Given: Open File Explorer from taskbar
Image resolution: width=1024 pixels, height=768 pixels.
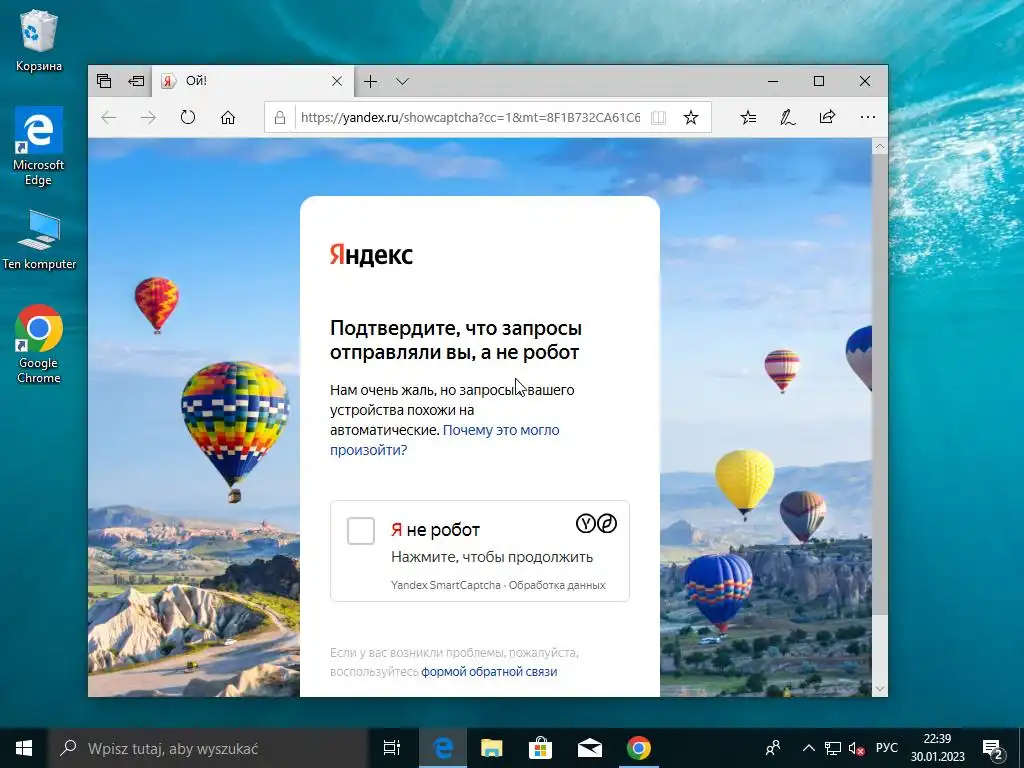Looking at the screenshot, I should coord(492,748).
